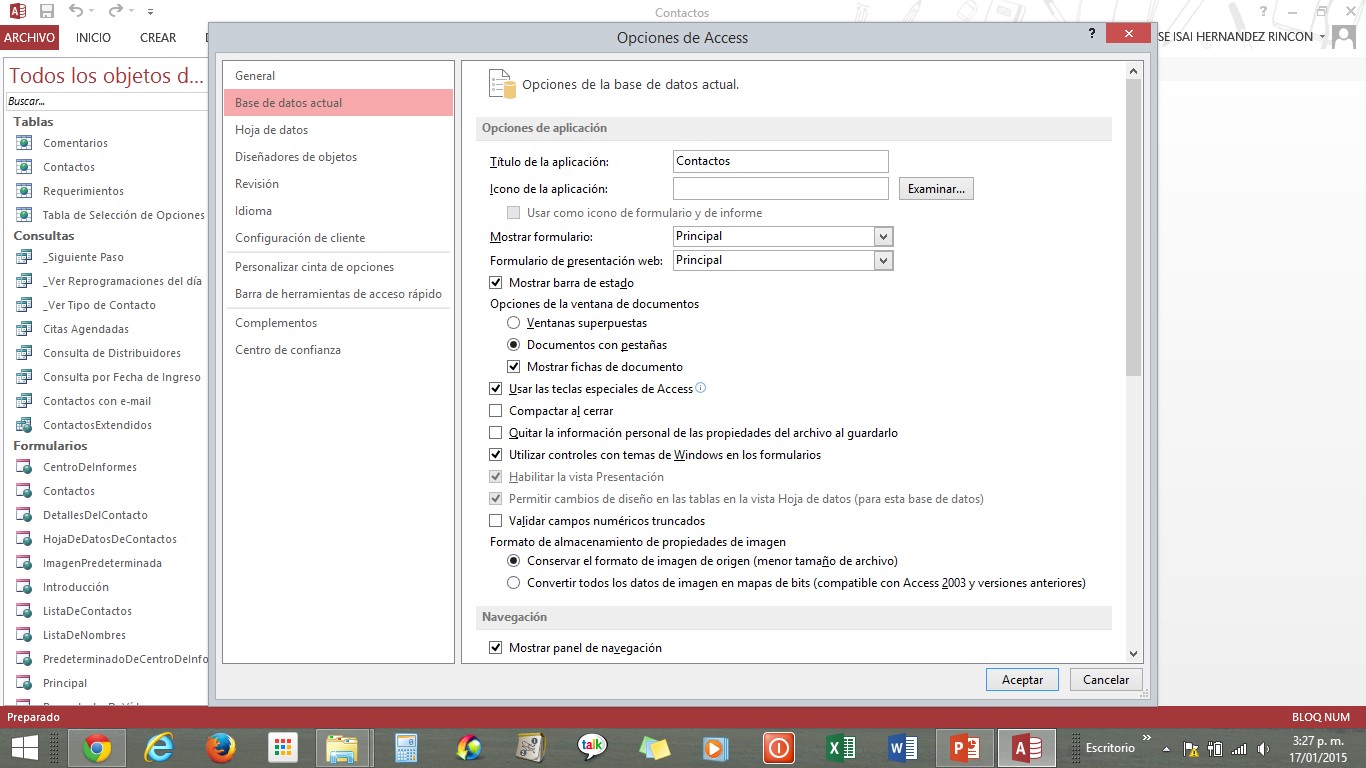Open user account dropdown arrow
This screenshot has height=768, width=1366.
pyautogui.click(x=1322, y=37)
